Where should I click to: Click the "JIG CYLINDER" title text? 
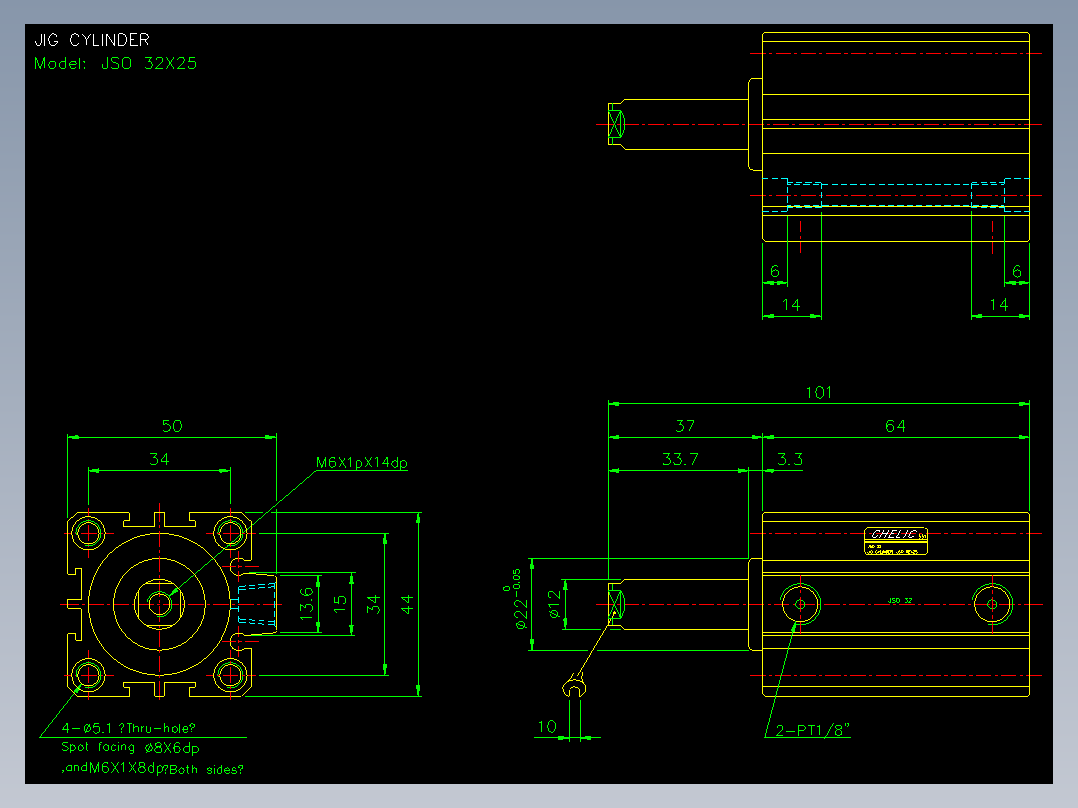91,40
